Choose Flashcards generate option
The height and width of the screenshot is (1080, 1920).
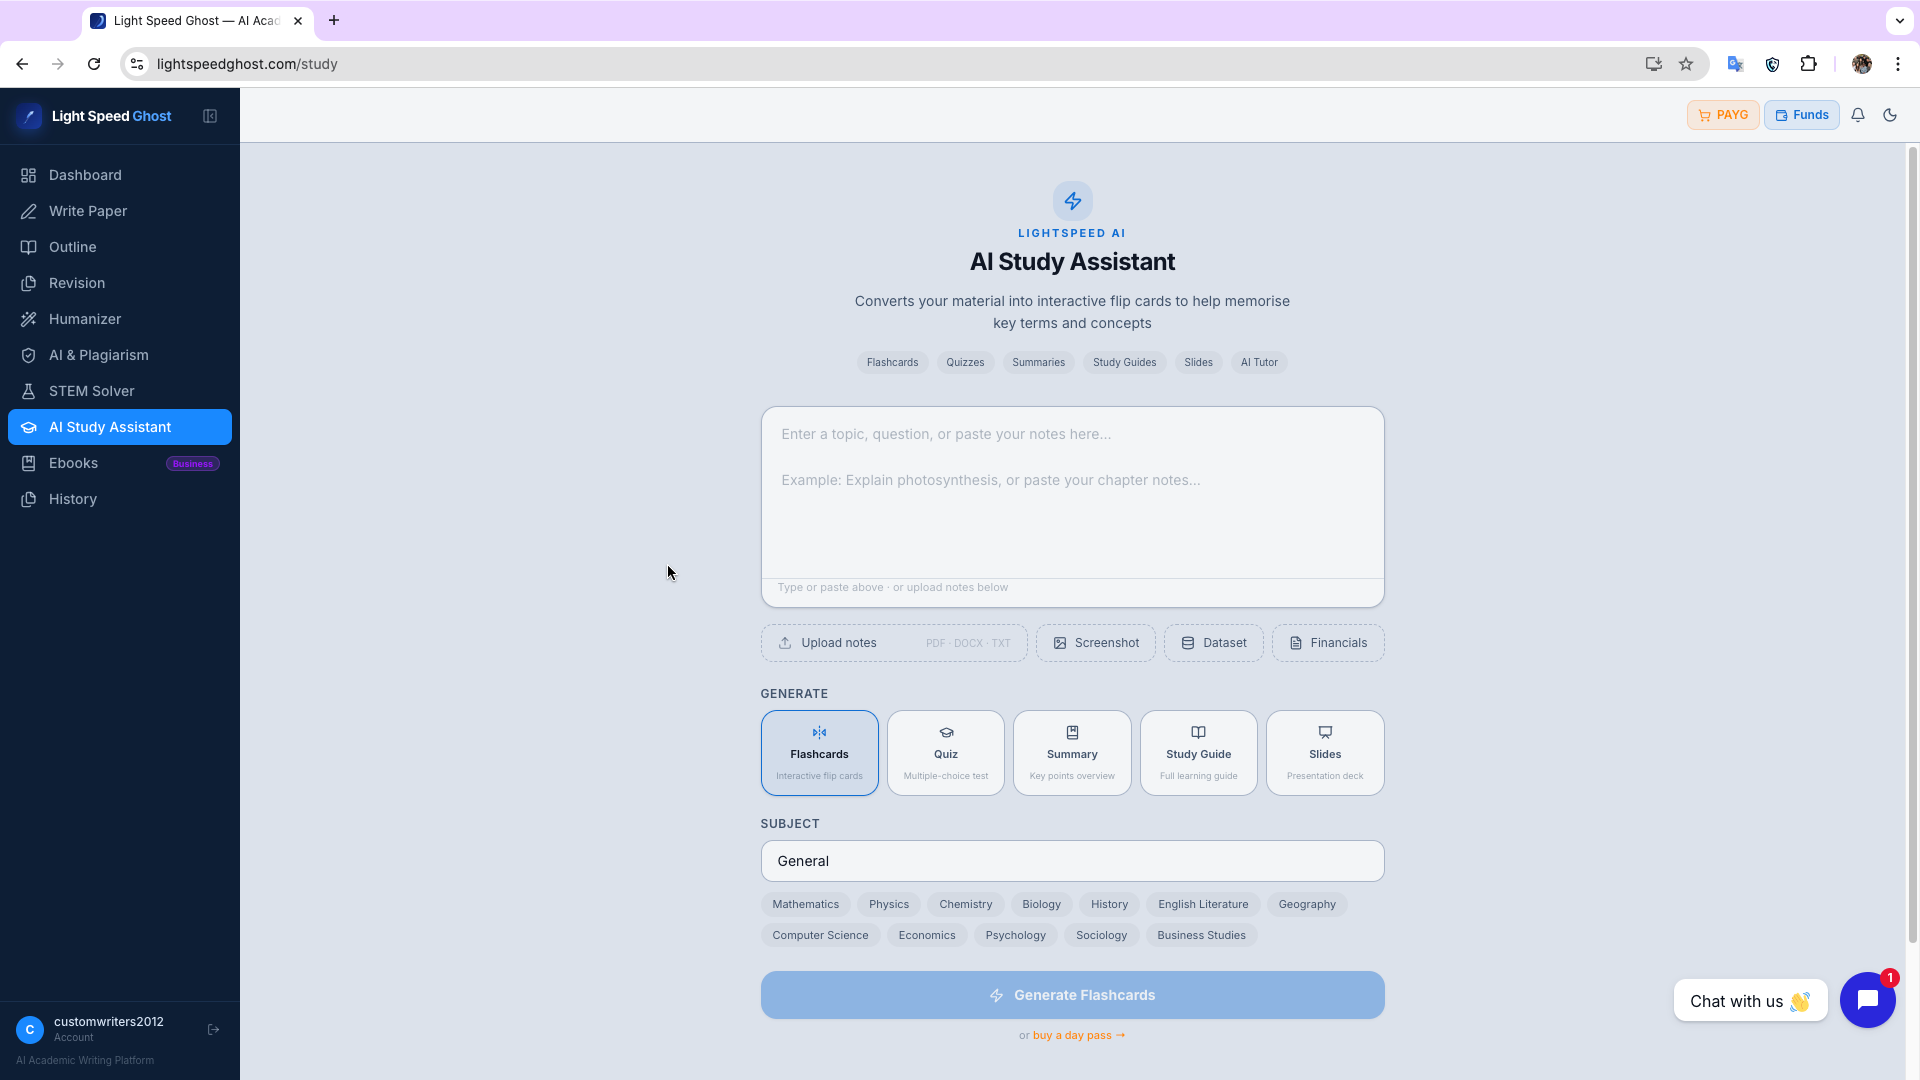click(x=820, y=753)
